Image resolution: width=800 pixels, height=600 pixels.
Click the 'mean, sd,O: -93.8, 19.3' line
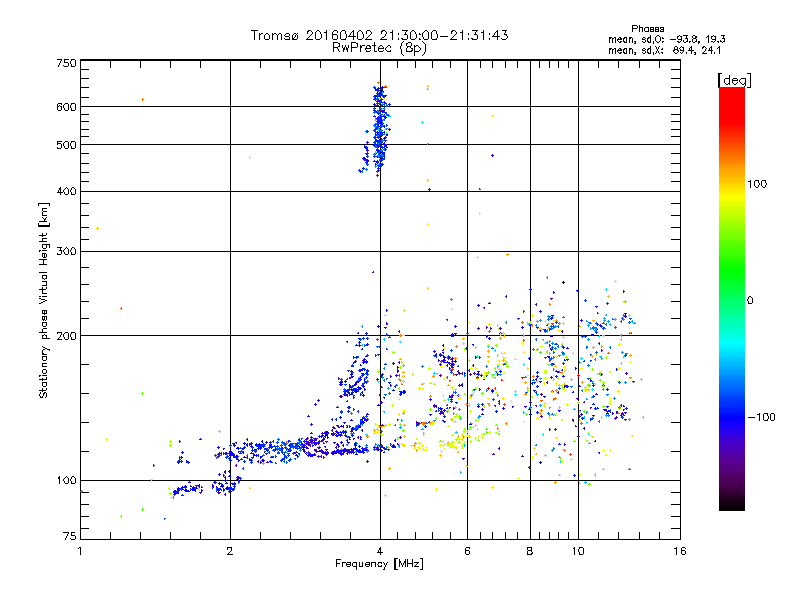click(x=666, y=39)
